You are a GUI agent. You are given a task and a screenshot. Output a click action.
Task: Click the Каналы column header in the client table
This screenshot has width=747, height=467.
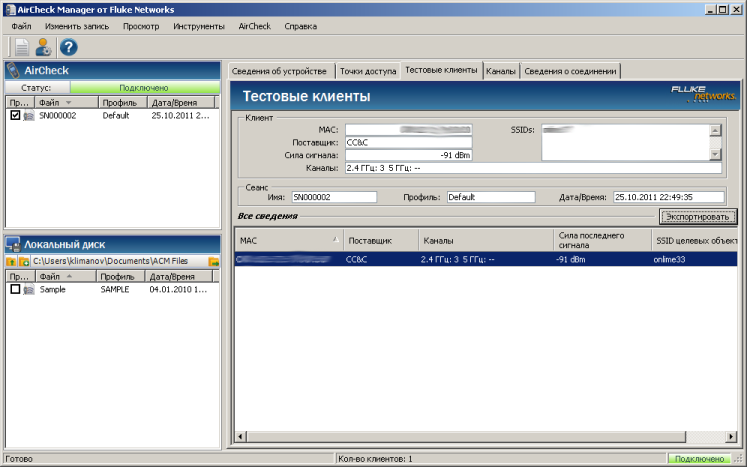[x=485, y=240]
